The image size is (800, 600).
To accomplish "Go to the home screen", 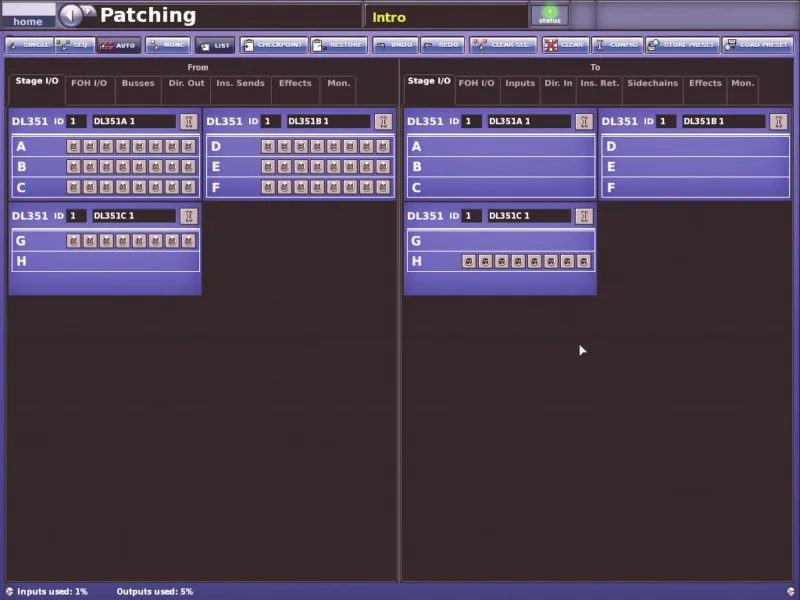I will pyautogui.click(x=28, y=15).
